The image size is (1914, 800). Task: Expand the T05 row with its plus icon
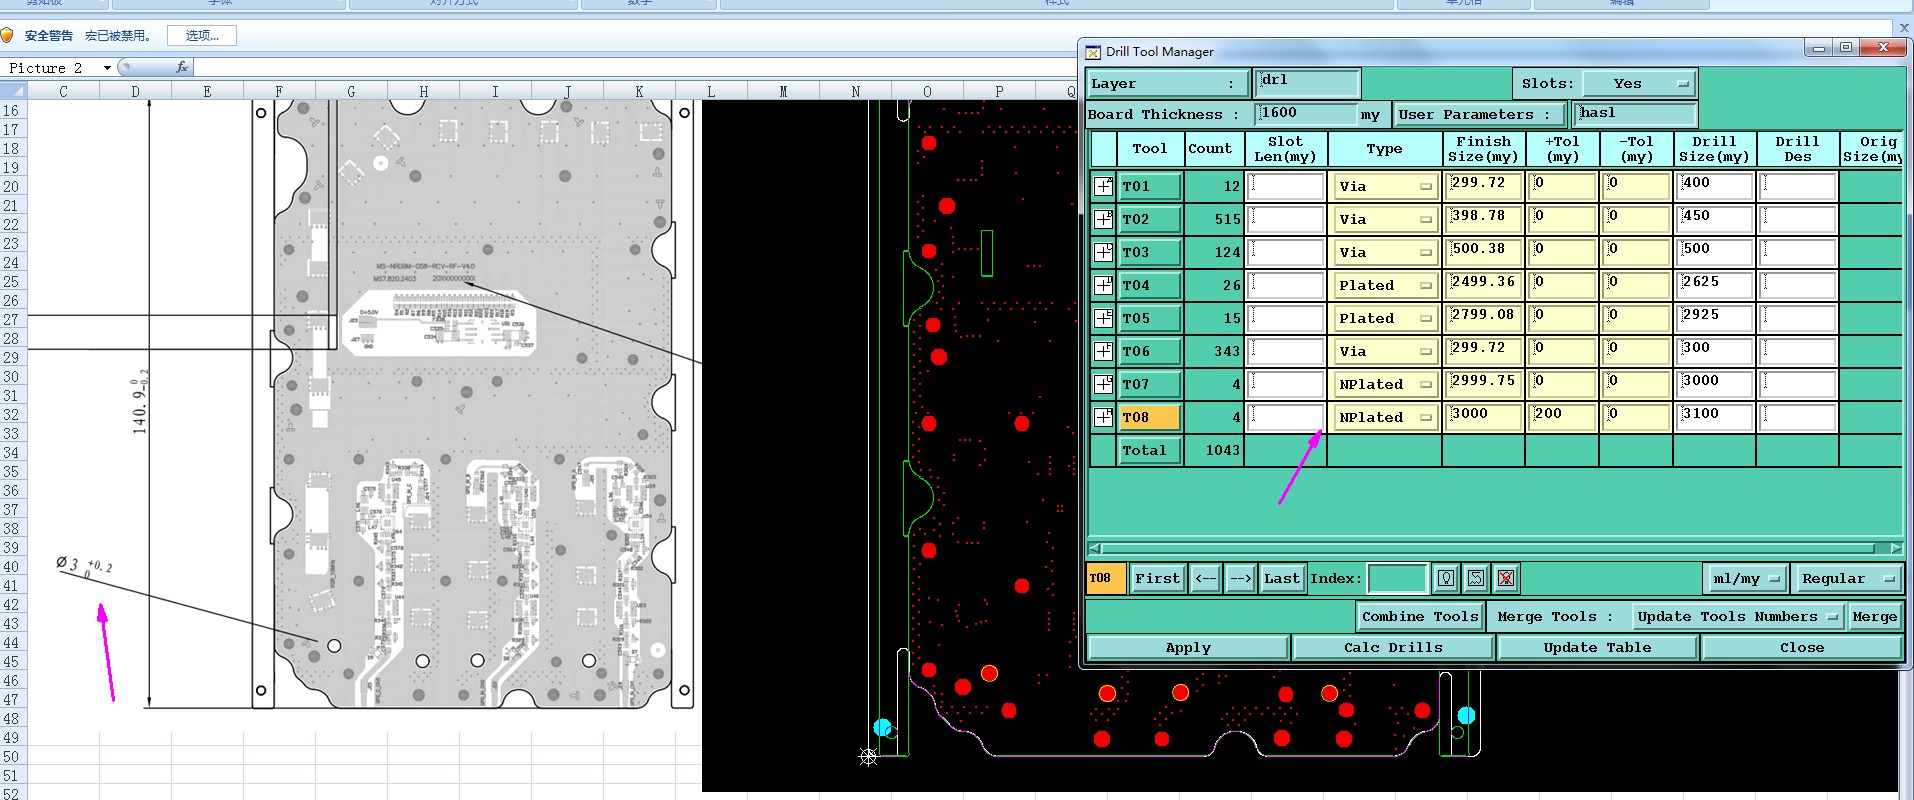pos(1103,318)
